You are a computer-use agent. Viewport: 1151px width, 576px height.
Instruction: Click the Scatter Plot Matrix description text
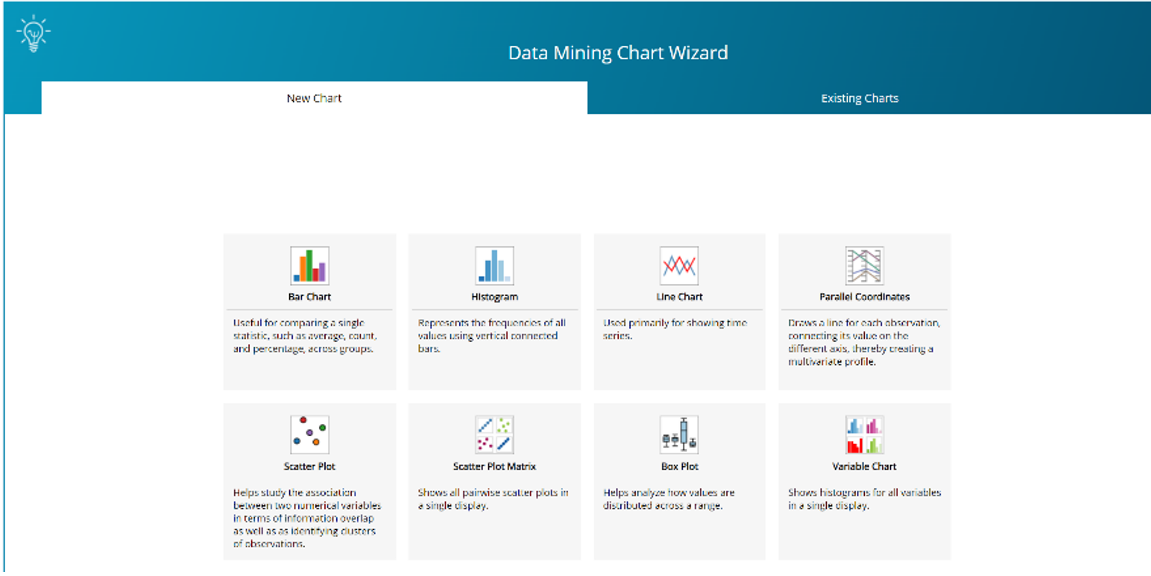tap(494, 498)
